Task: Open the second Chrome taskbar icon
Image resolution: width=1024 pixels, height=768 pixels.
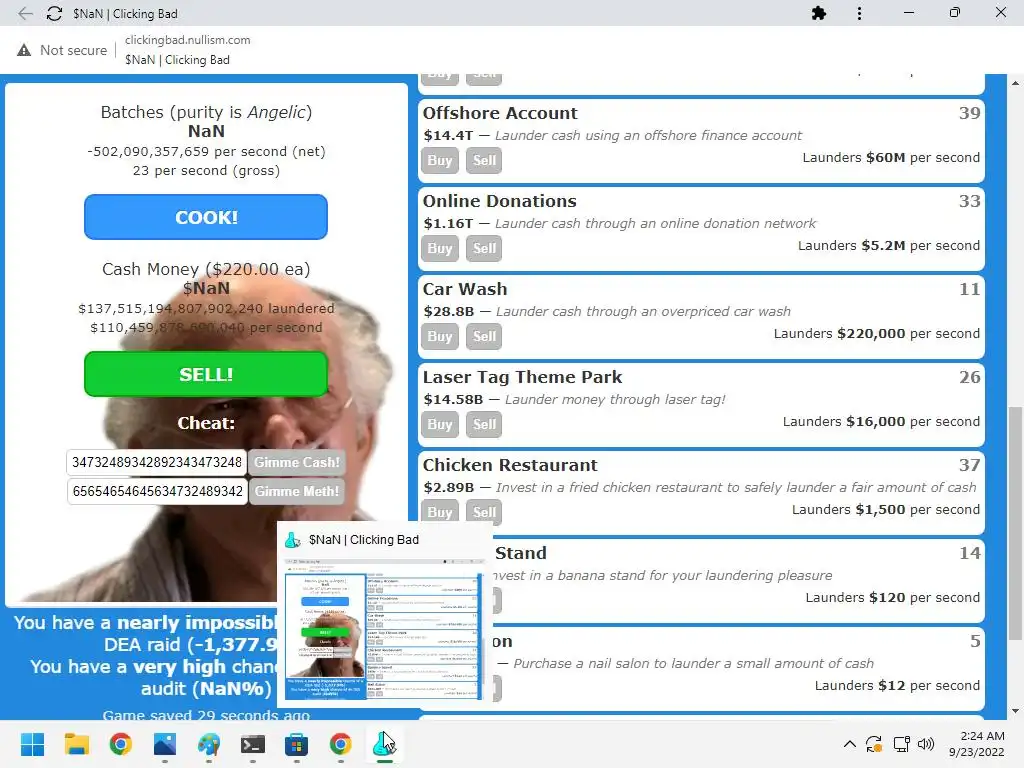Action: pos(340,744)
